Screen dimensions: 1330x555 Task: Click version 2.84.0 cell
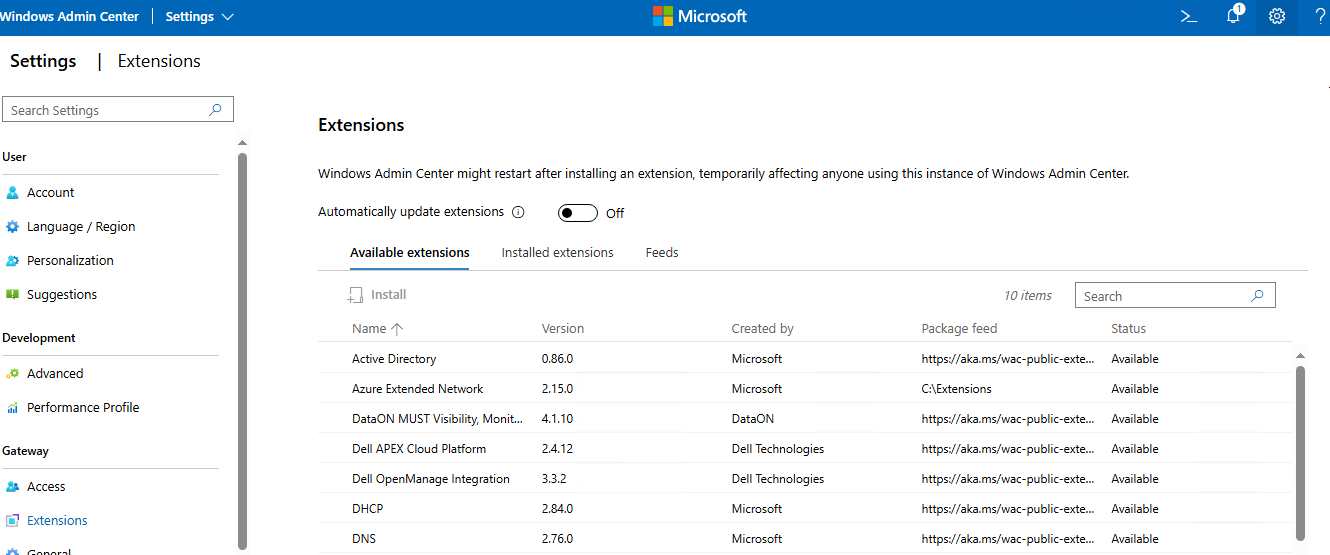click(558, 509)
